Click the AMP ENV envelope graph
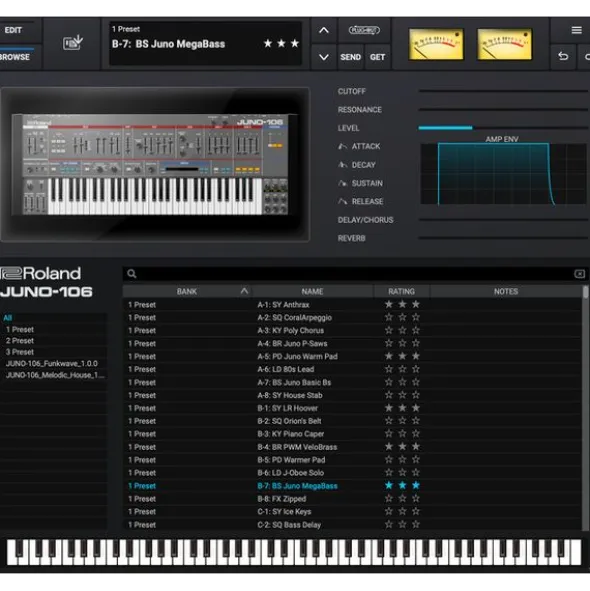This screenshot has width=590, height=591. pos(503,174)
